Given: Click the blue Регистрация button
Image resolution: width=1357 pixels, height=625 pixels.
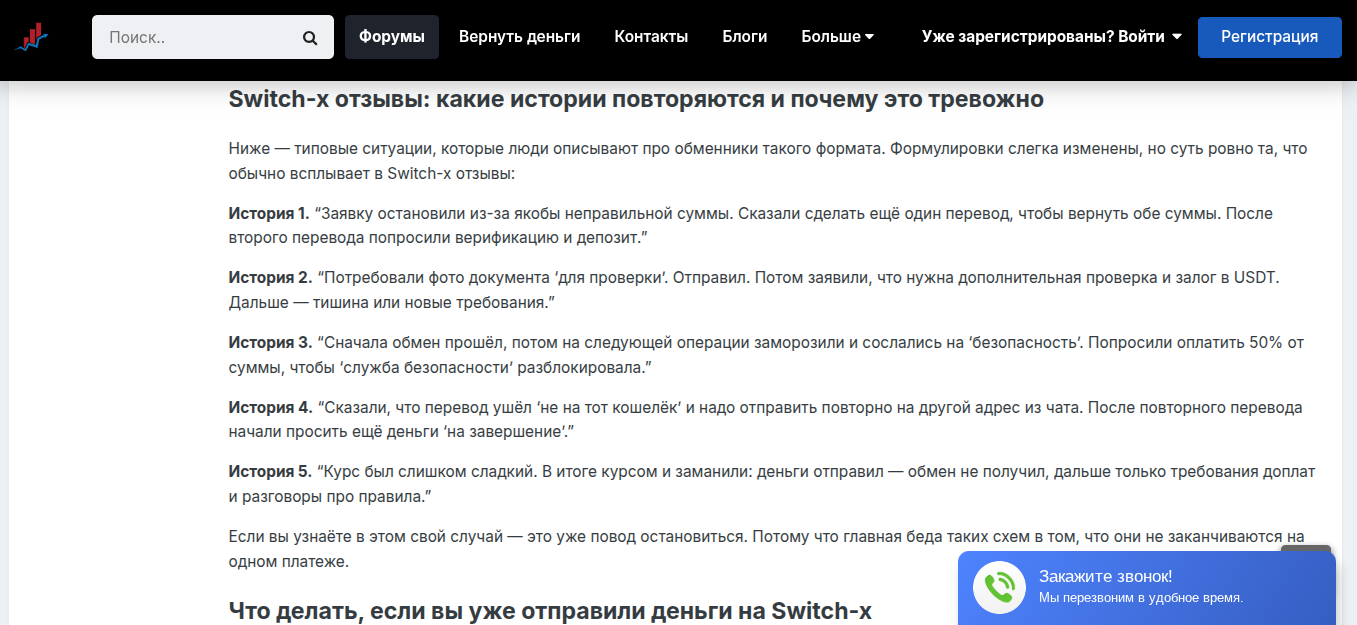Looking at the screenshot, I should pyautogui.click(x=1269, y=37).
